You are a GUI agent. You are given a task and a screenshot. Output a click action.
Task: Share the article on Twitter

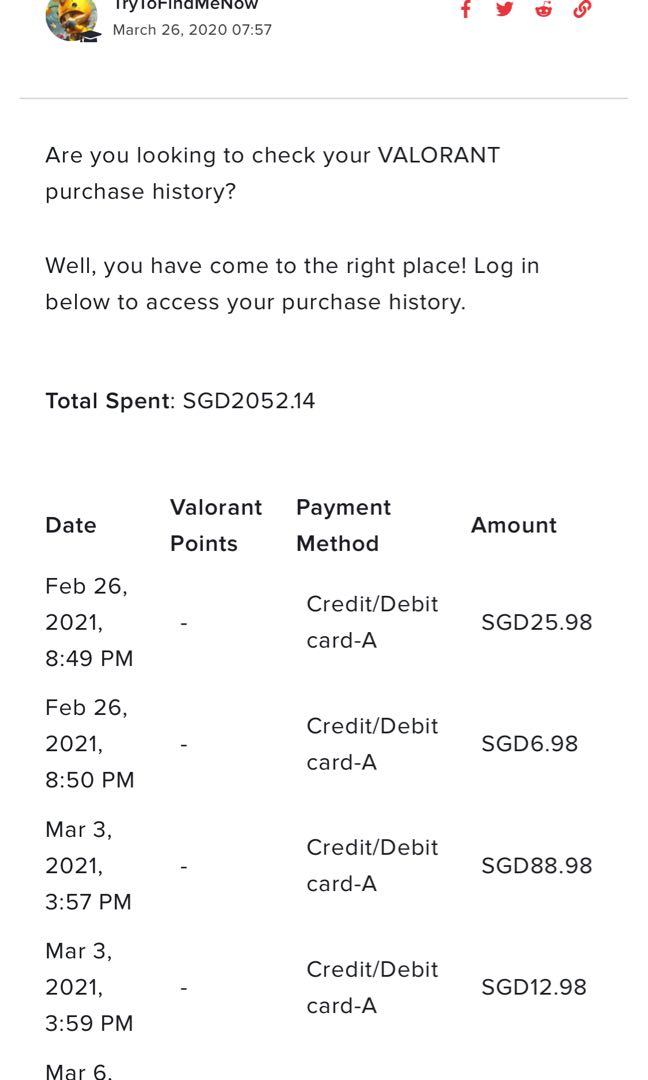tap(504, 10)
